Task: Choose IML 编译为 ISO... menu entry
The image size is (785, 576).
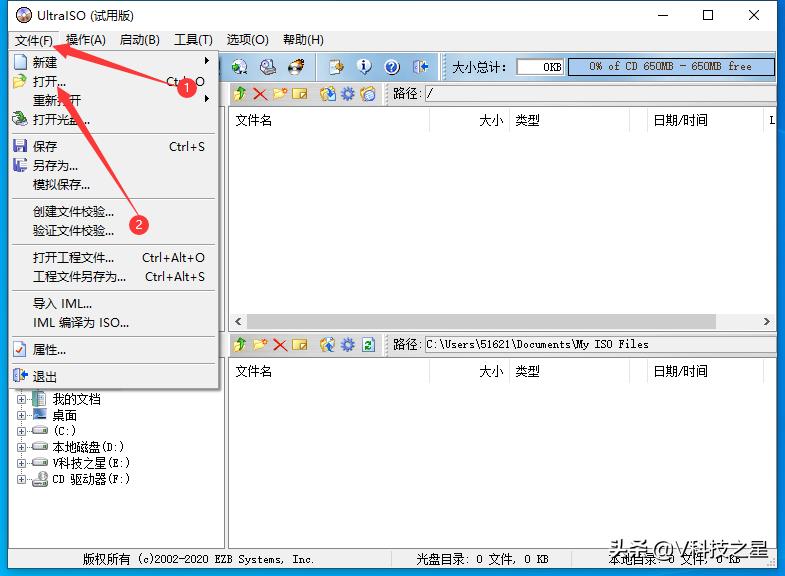Action: pos(114,322)
